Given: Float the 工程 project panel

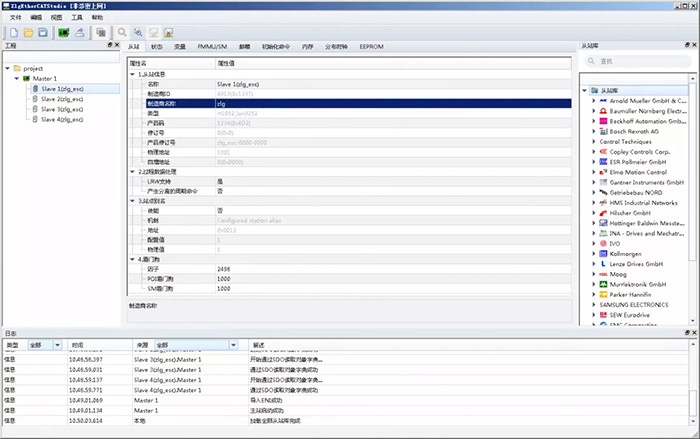Looking at the screenshot, I should [x=110, y=45].
